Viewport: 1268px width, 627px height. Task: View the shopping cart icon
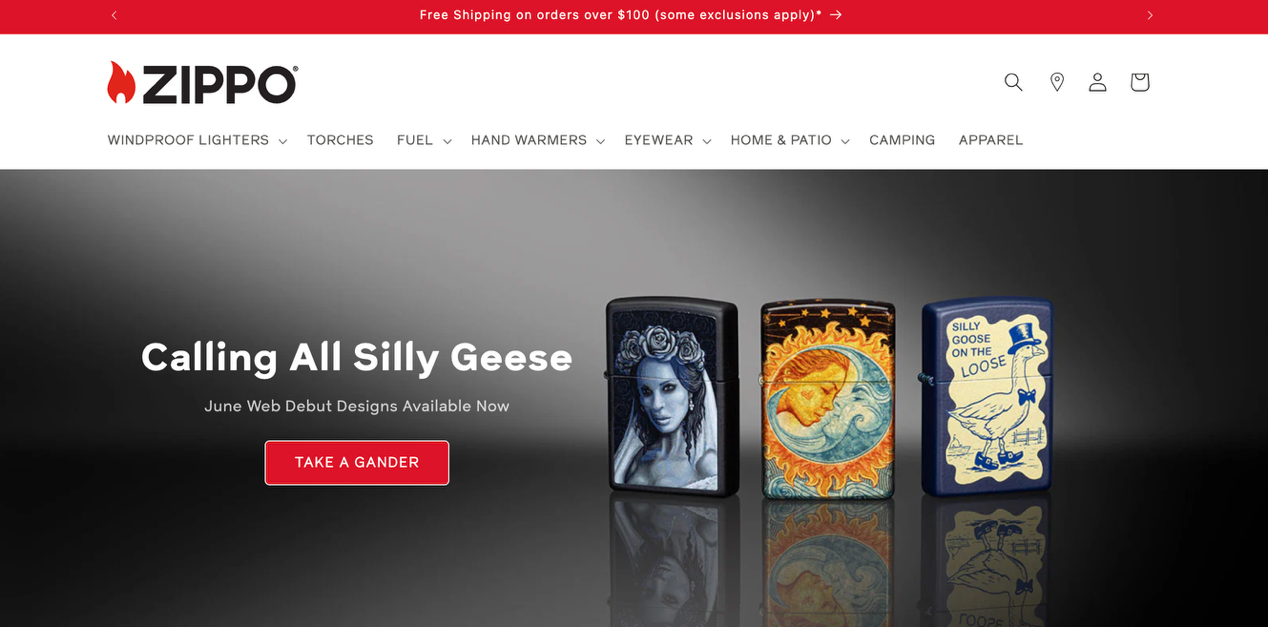click(x=1140, y=82)
